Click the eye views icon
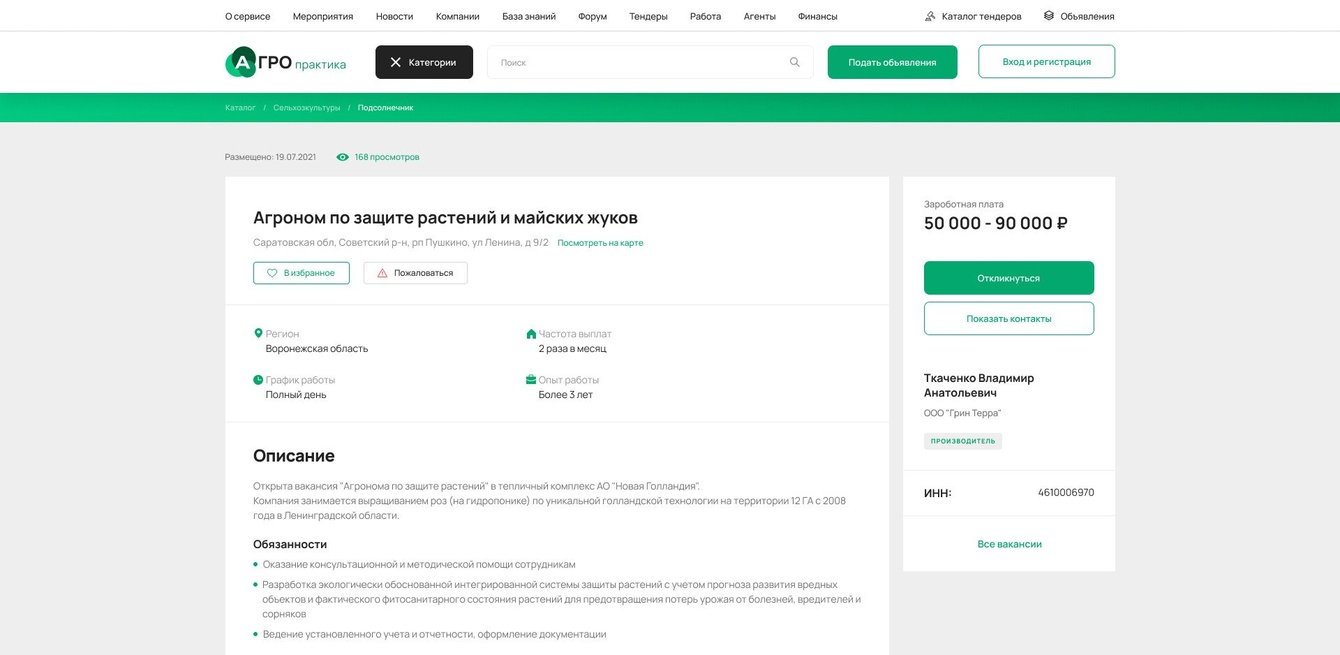The width and height of the screenshot is (1340, 655). point(343,157)
